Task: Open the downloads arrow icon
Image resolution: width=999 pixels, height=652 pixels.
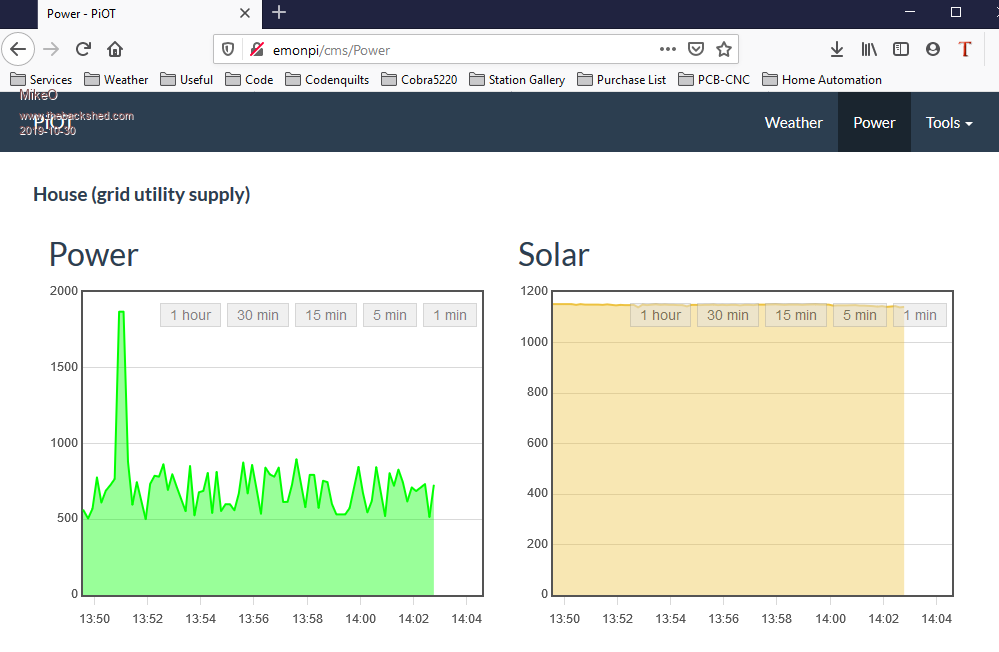Action: [837, 49]
